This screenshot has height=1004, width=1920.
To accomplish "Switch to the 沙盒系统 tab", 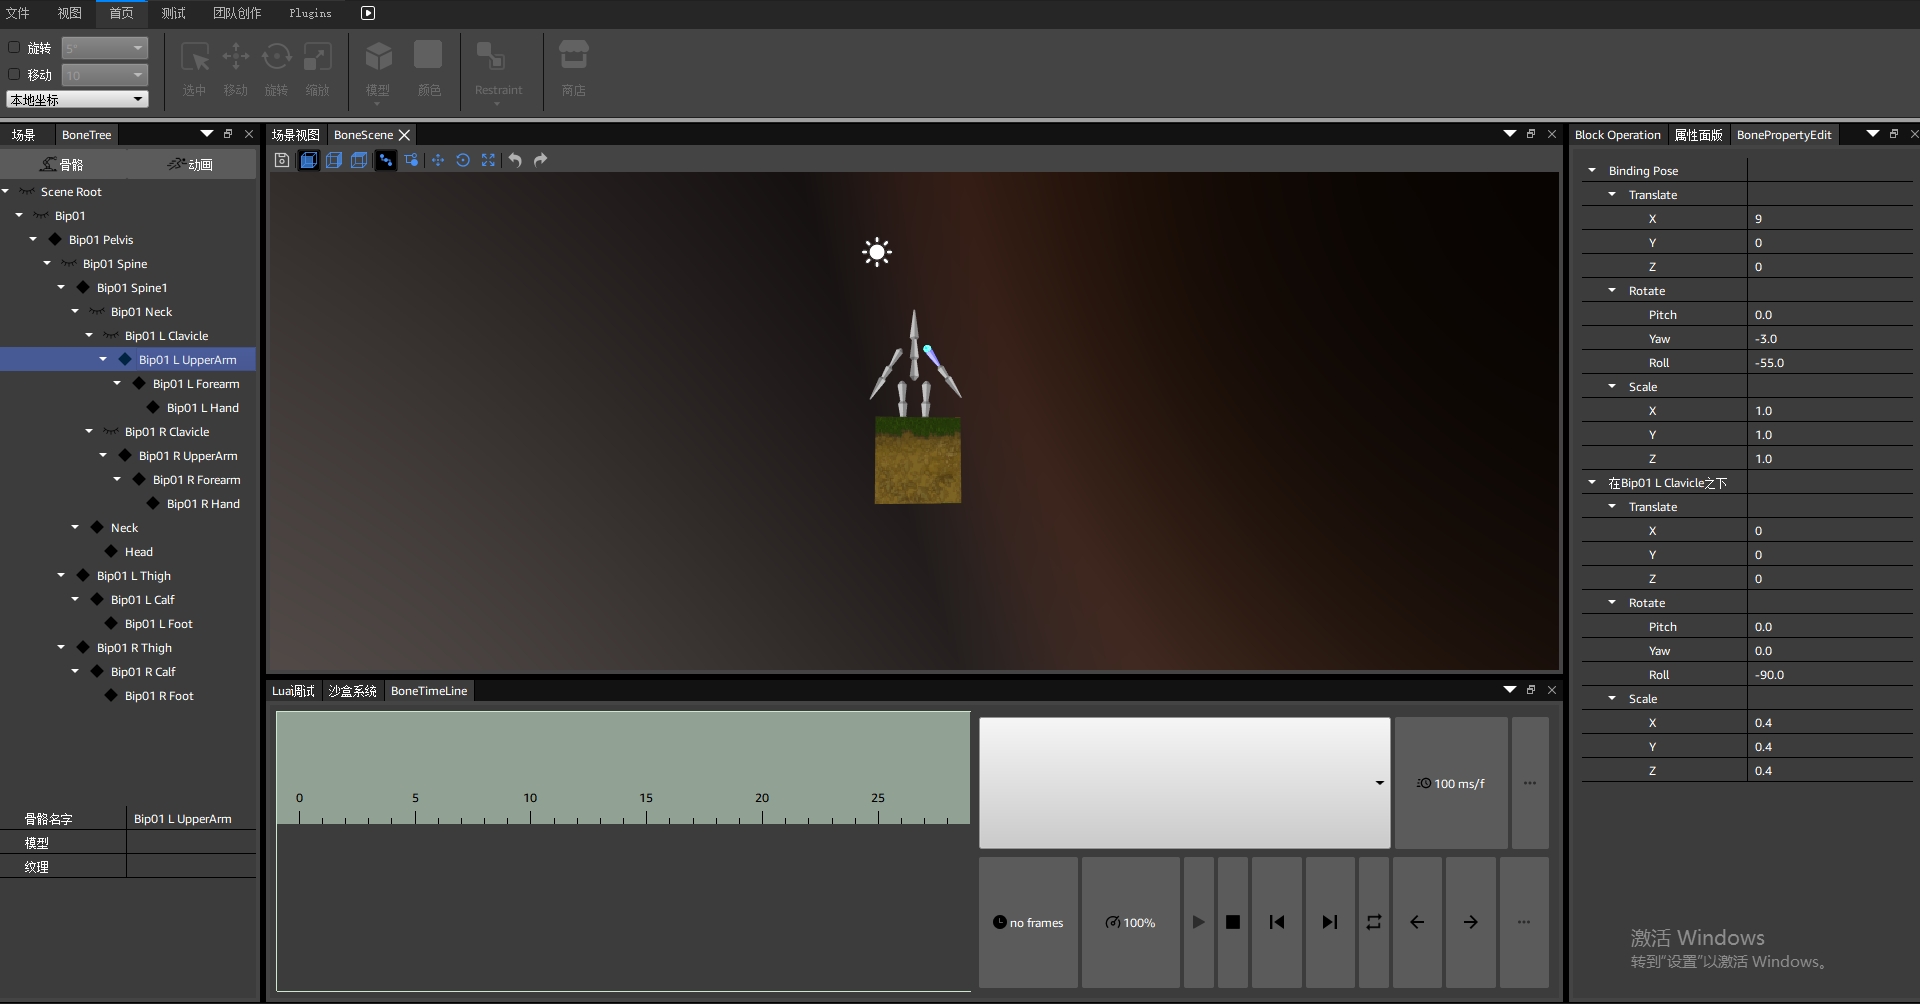I will pos(353,691).
